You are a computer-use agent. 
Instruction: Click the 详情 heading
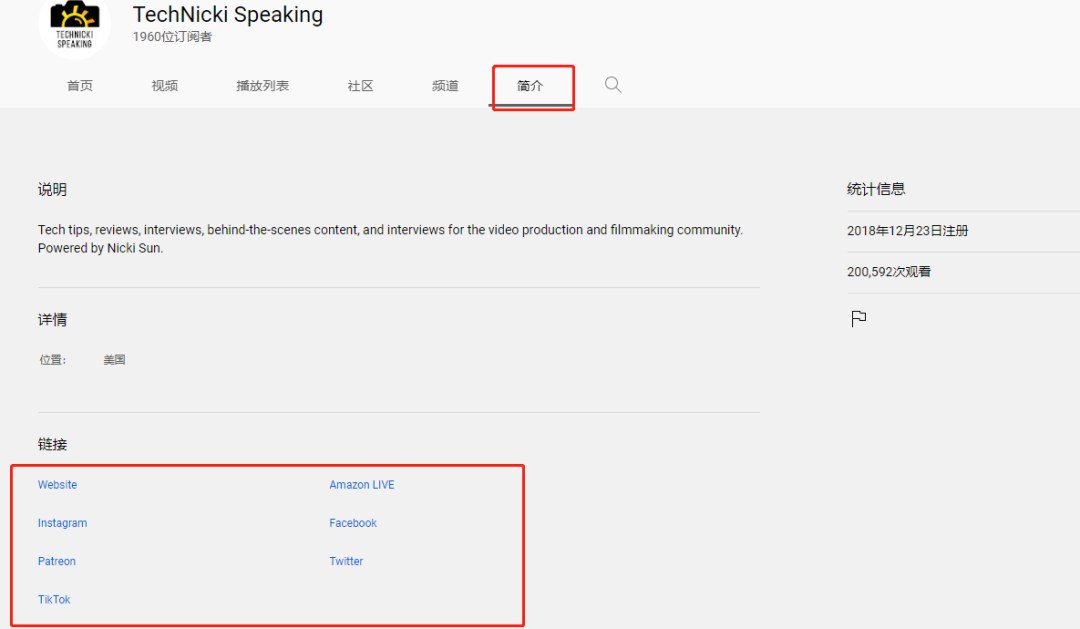52,320
